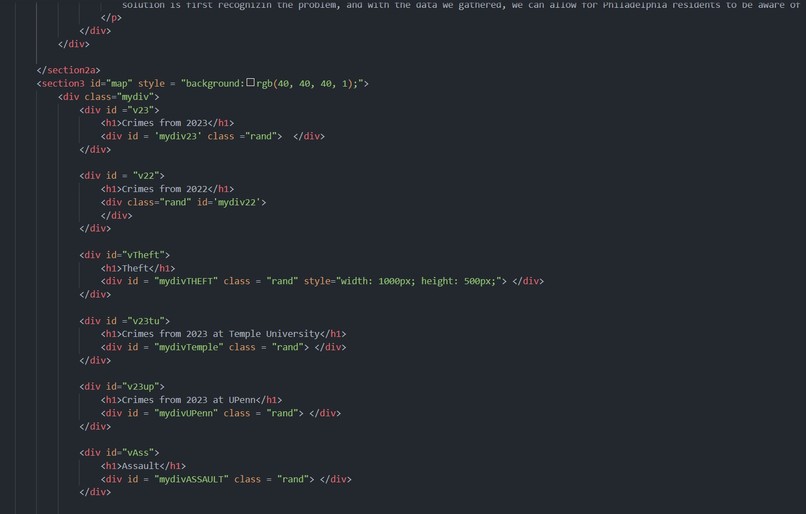Image resolution: width=806 pixels, height=514 pixels.
Task: Click the div id="vTheft" line
Action: (124, 255)
